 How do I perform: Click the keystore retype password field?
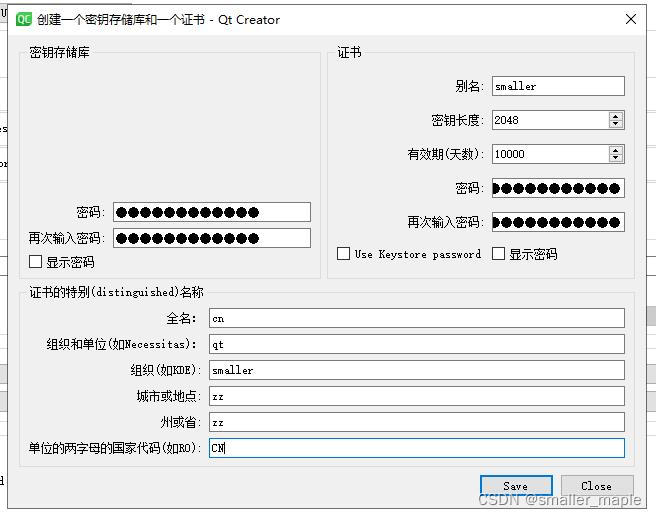212,238
